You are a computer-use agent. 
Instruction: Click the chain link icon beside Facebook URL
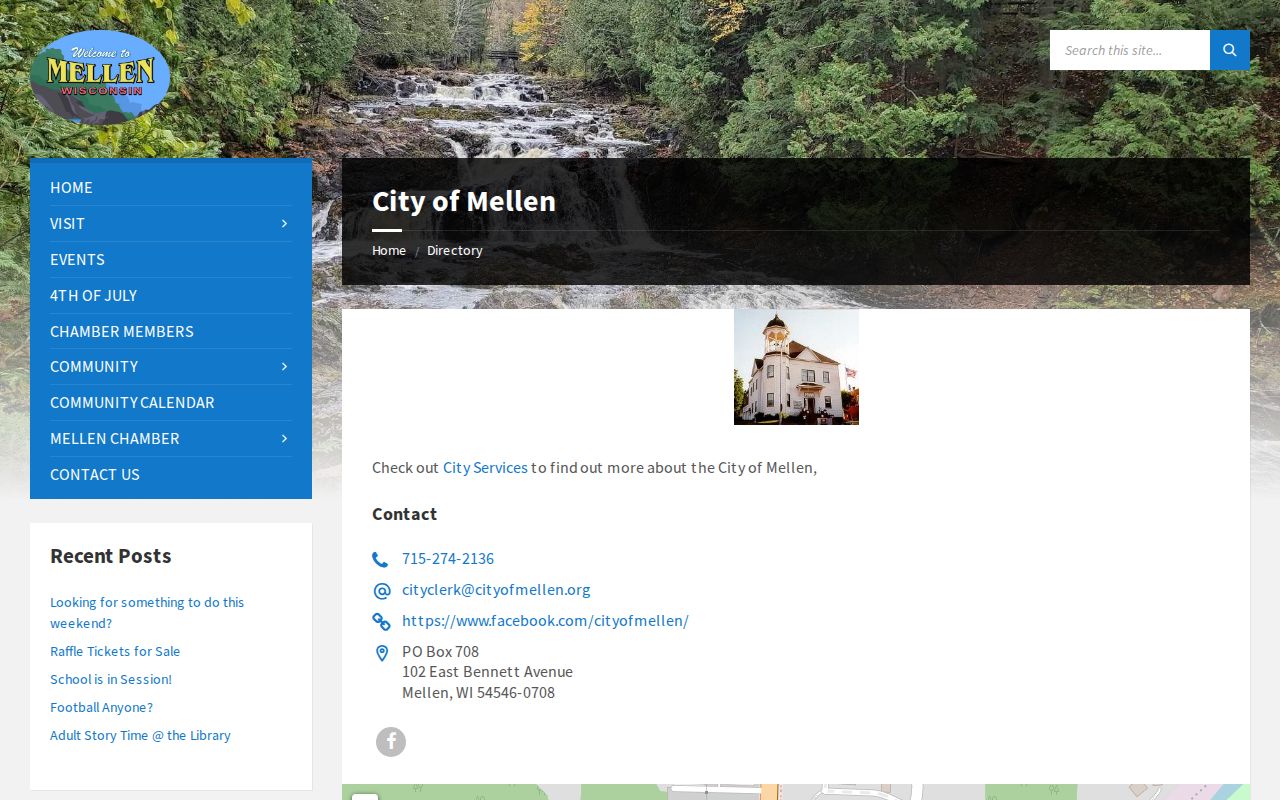381,621
